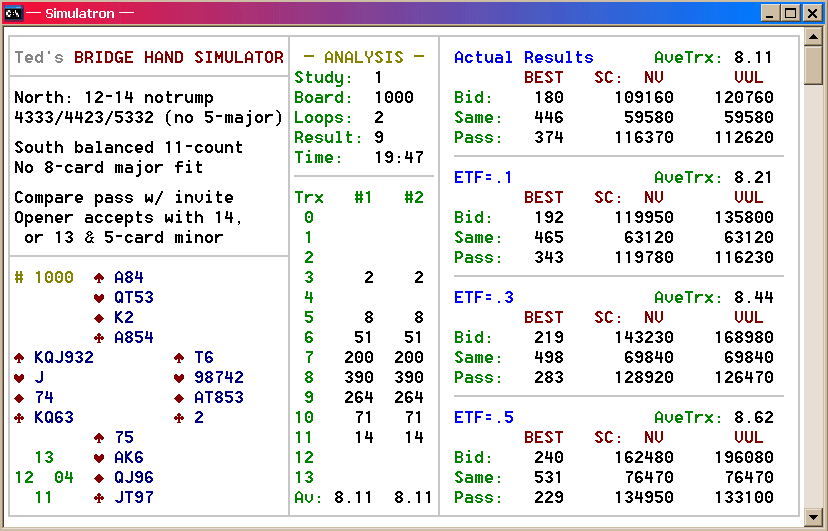Open the Simulatron window system menu icon
The height and width of the screenshot is (531, 828).
tap(13, 12)
